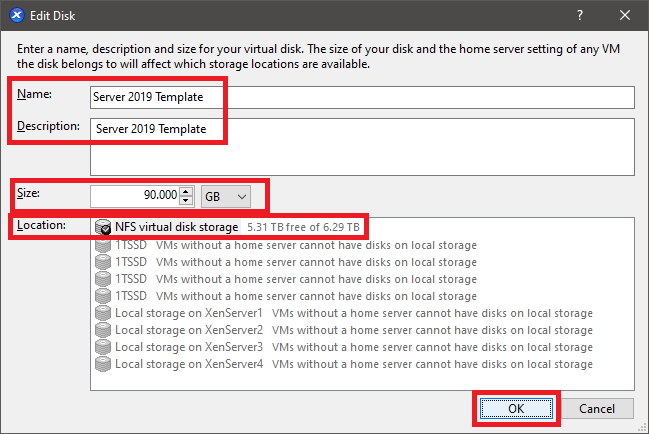Screen dimensions: 649x434
Task: Click the Local storage on XenServer3 disk icon
Action: pos(102,347)
